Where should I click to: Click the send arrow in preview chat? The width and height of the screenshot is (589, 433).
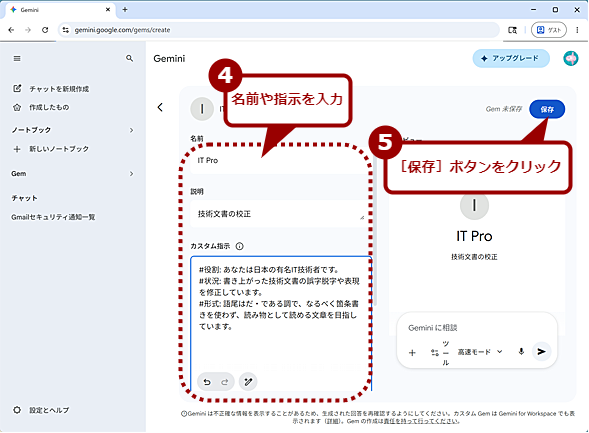[541, 352]
